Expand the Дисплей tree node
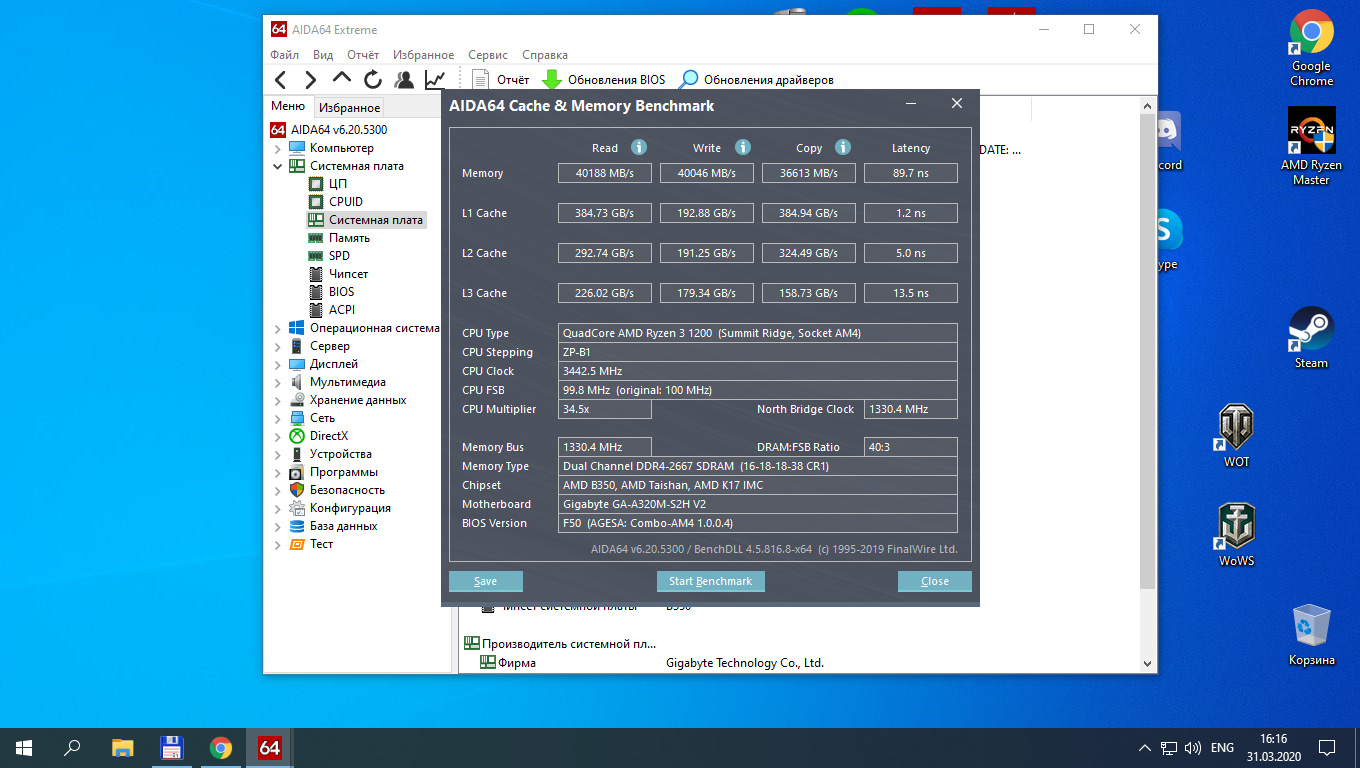This screenshot has height=768, width=1360. pyautogui.click(x=278, y=364)
